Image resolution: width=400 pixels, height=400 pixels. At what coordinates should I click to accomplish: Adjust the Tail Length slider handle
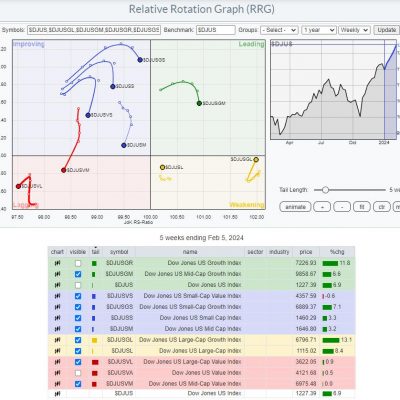[x=325, y=190]
